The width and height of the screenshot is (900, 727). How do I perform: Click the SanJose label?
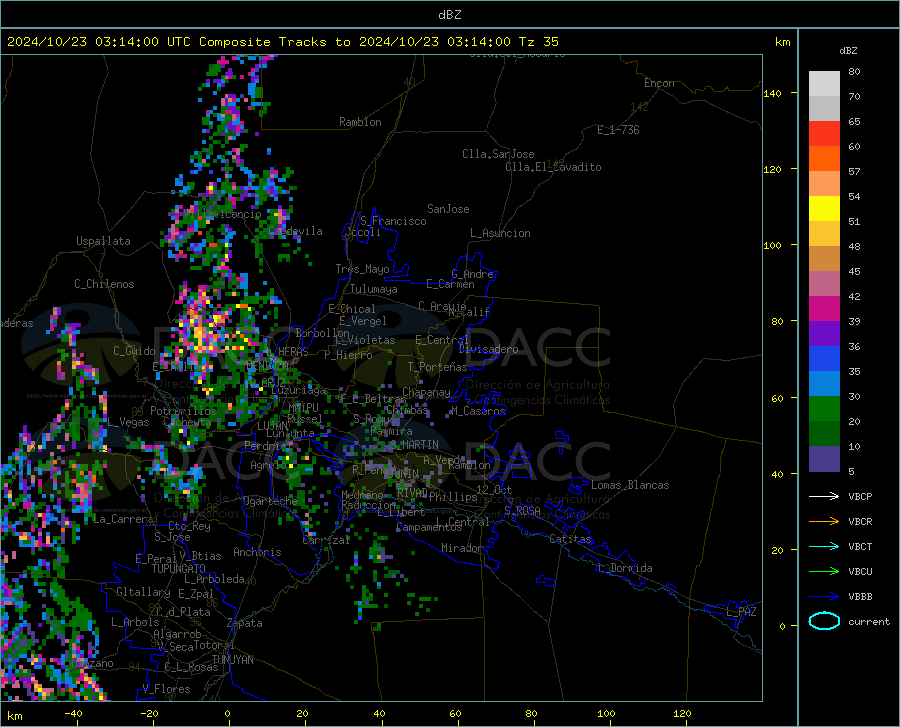click(x=448, y=209)
